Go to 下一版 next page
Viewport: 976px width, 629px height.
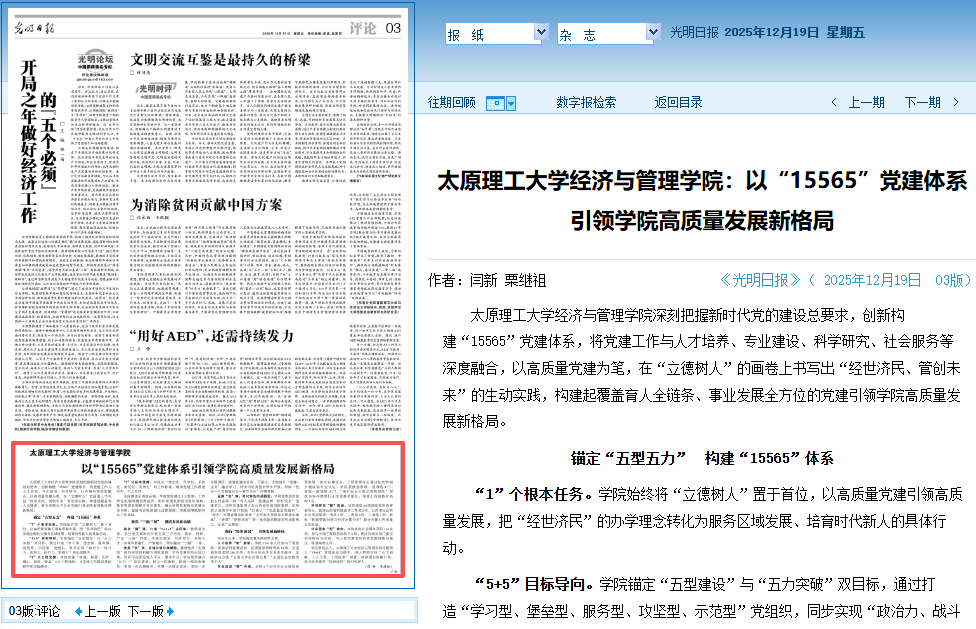coord(146,611)
